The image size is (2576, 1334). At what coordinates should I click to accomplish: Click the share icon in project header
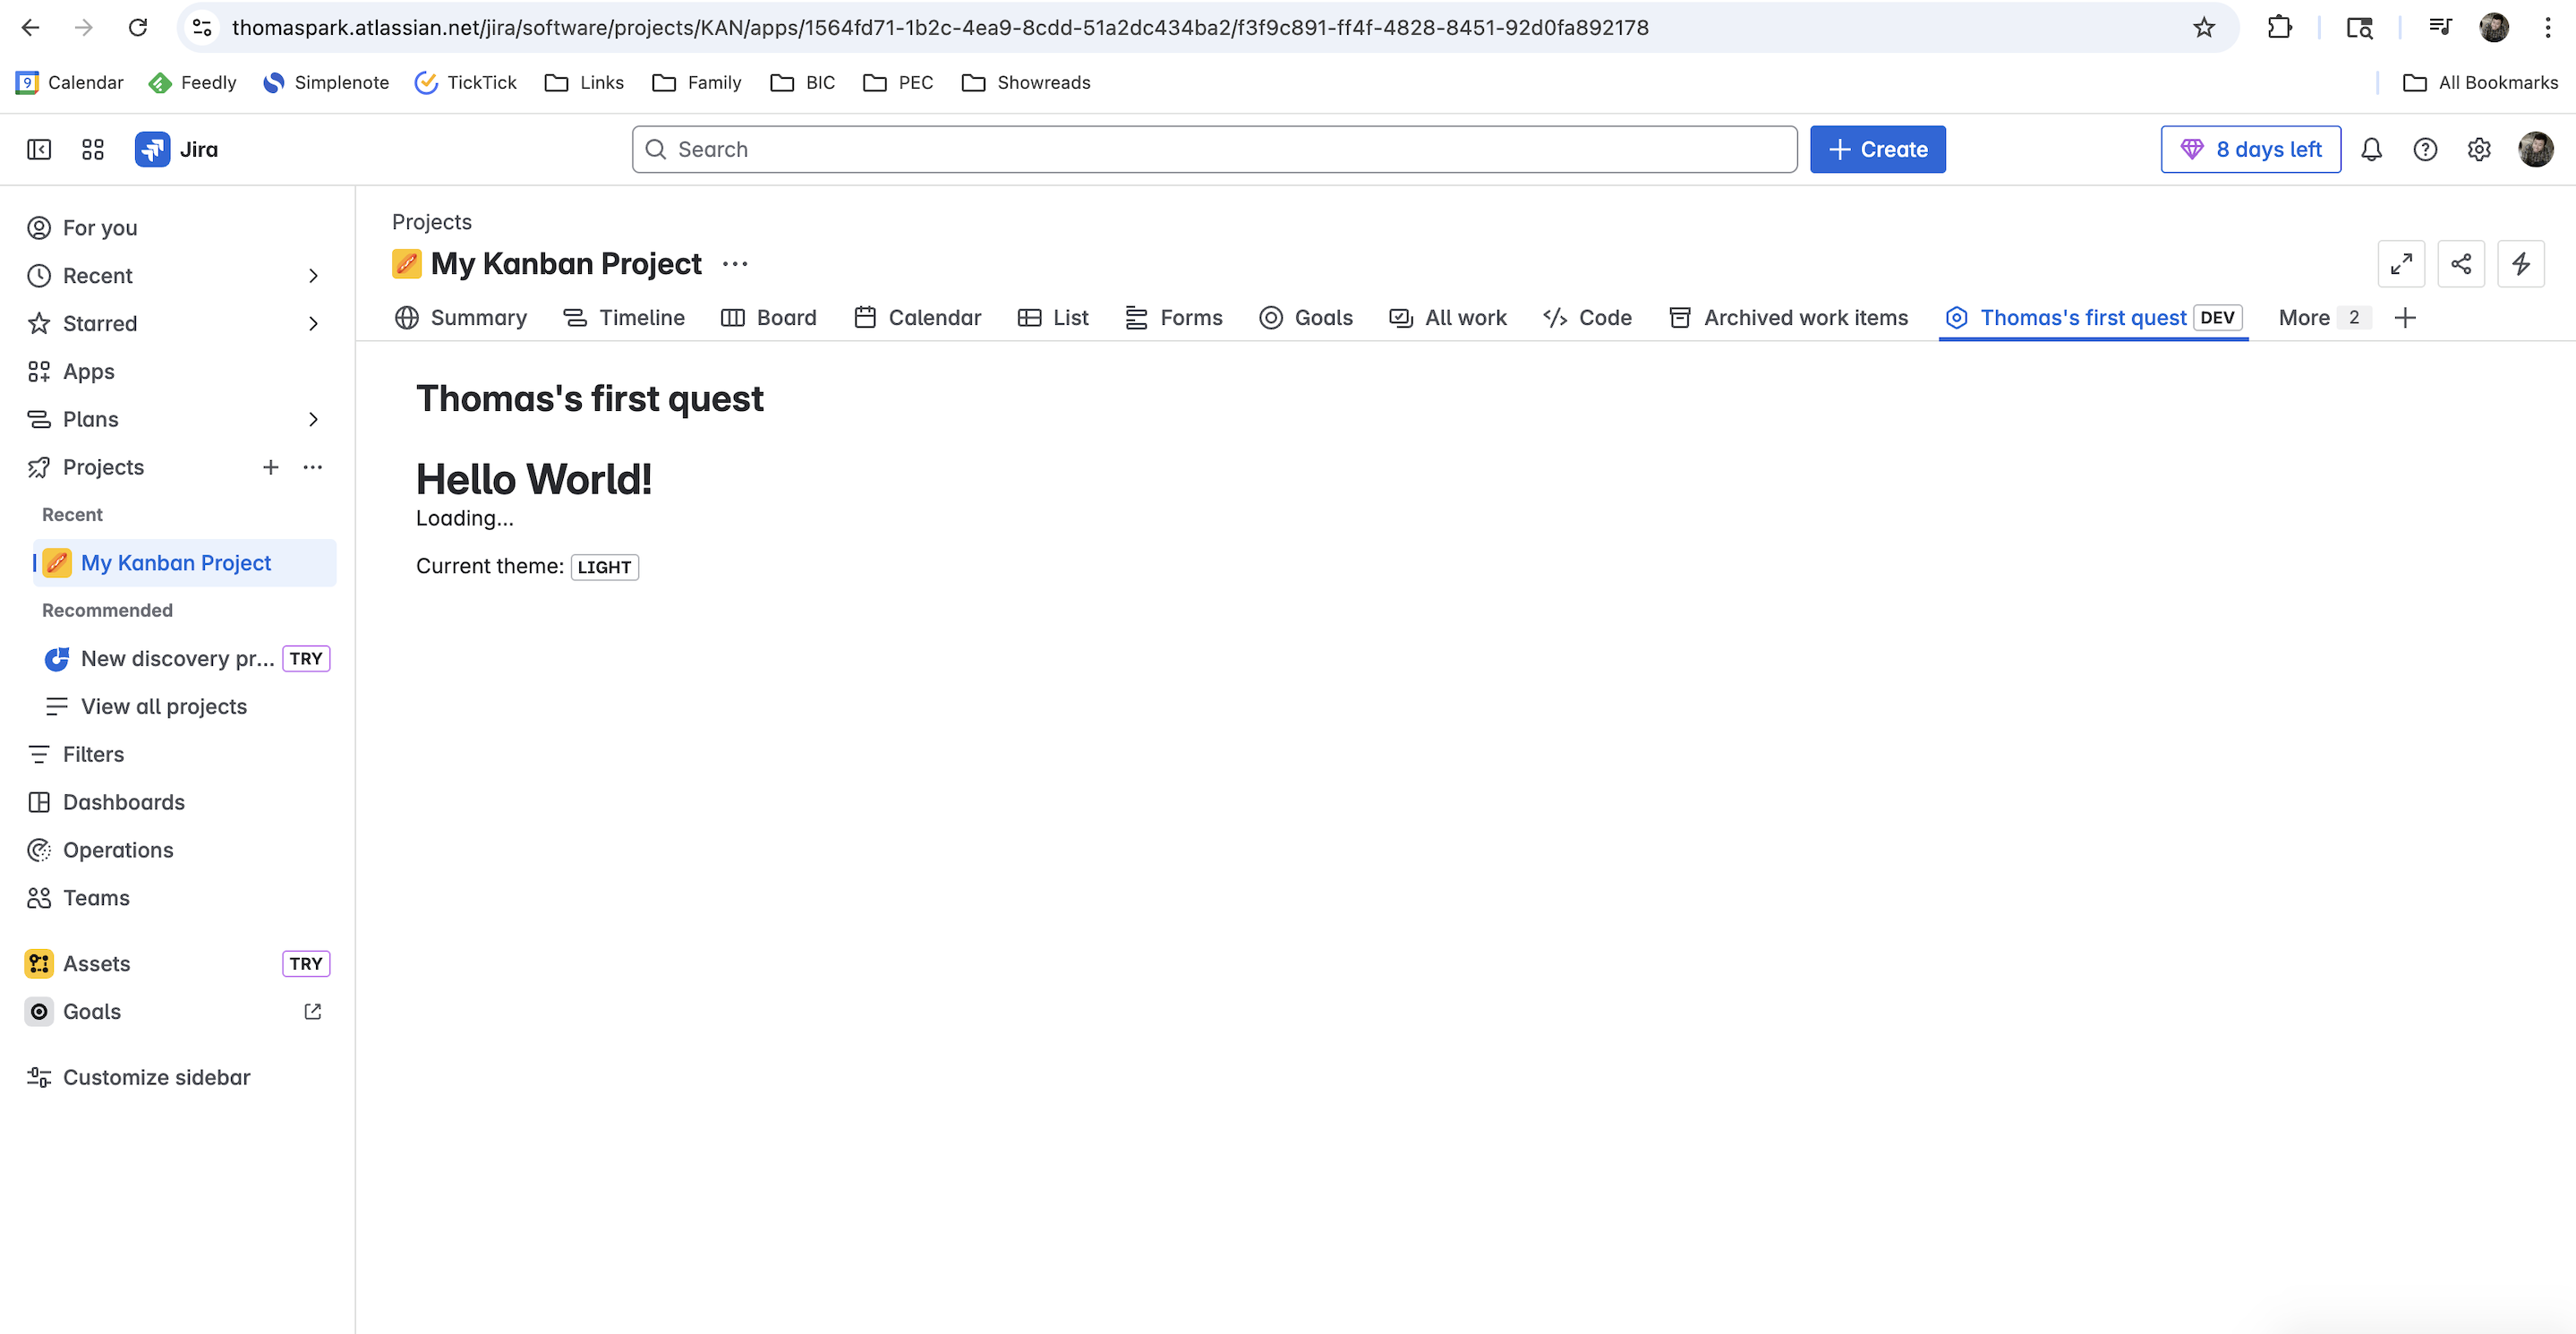pos(2461,264)
